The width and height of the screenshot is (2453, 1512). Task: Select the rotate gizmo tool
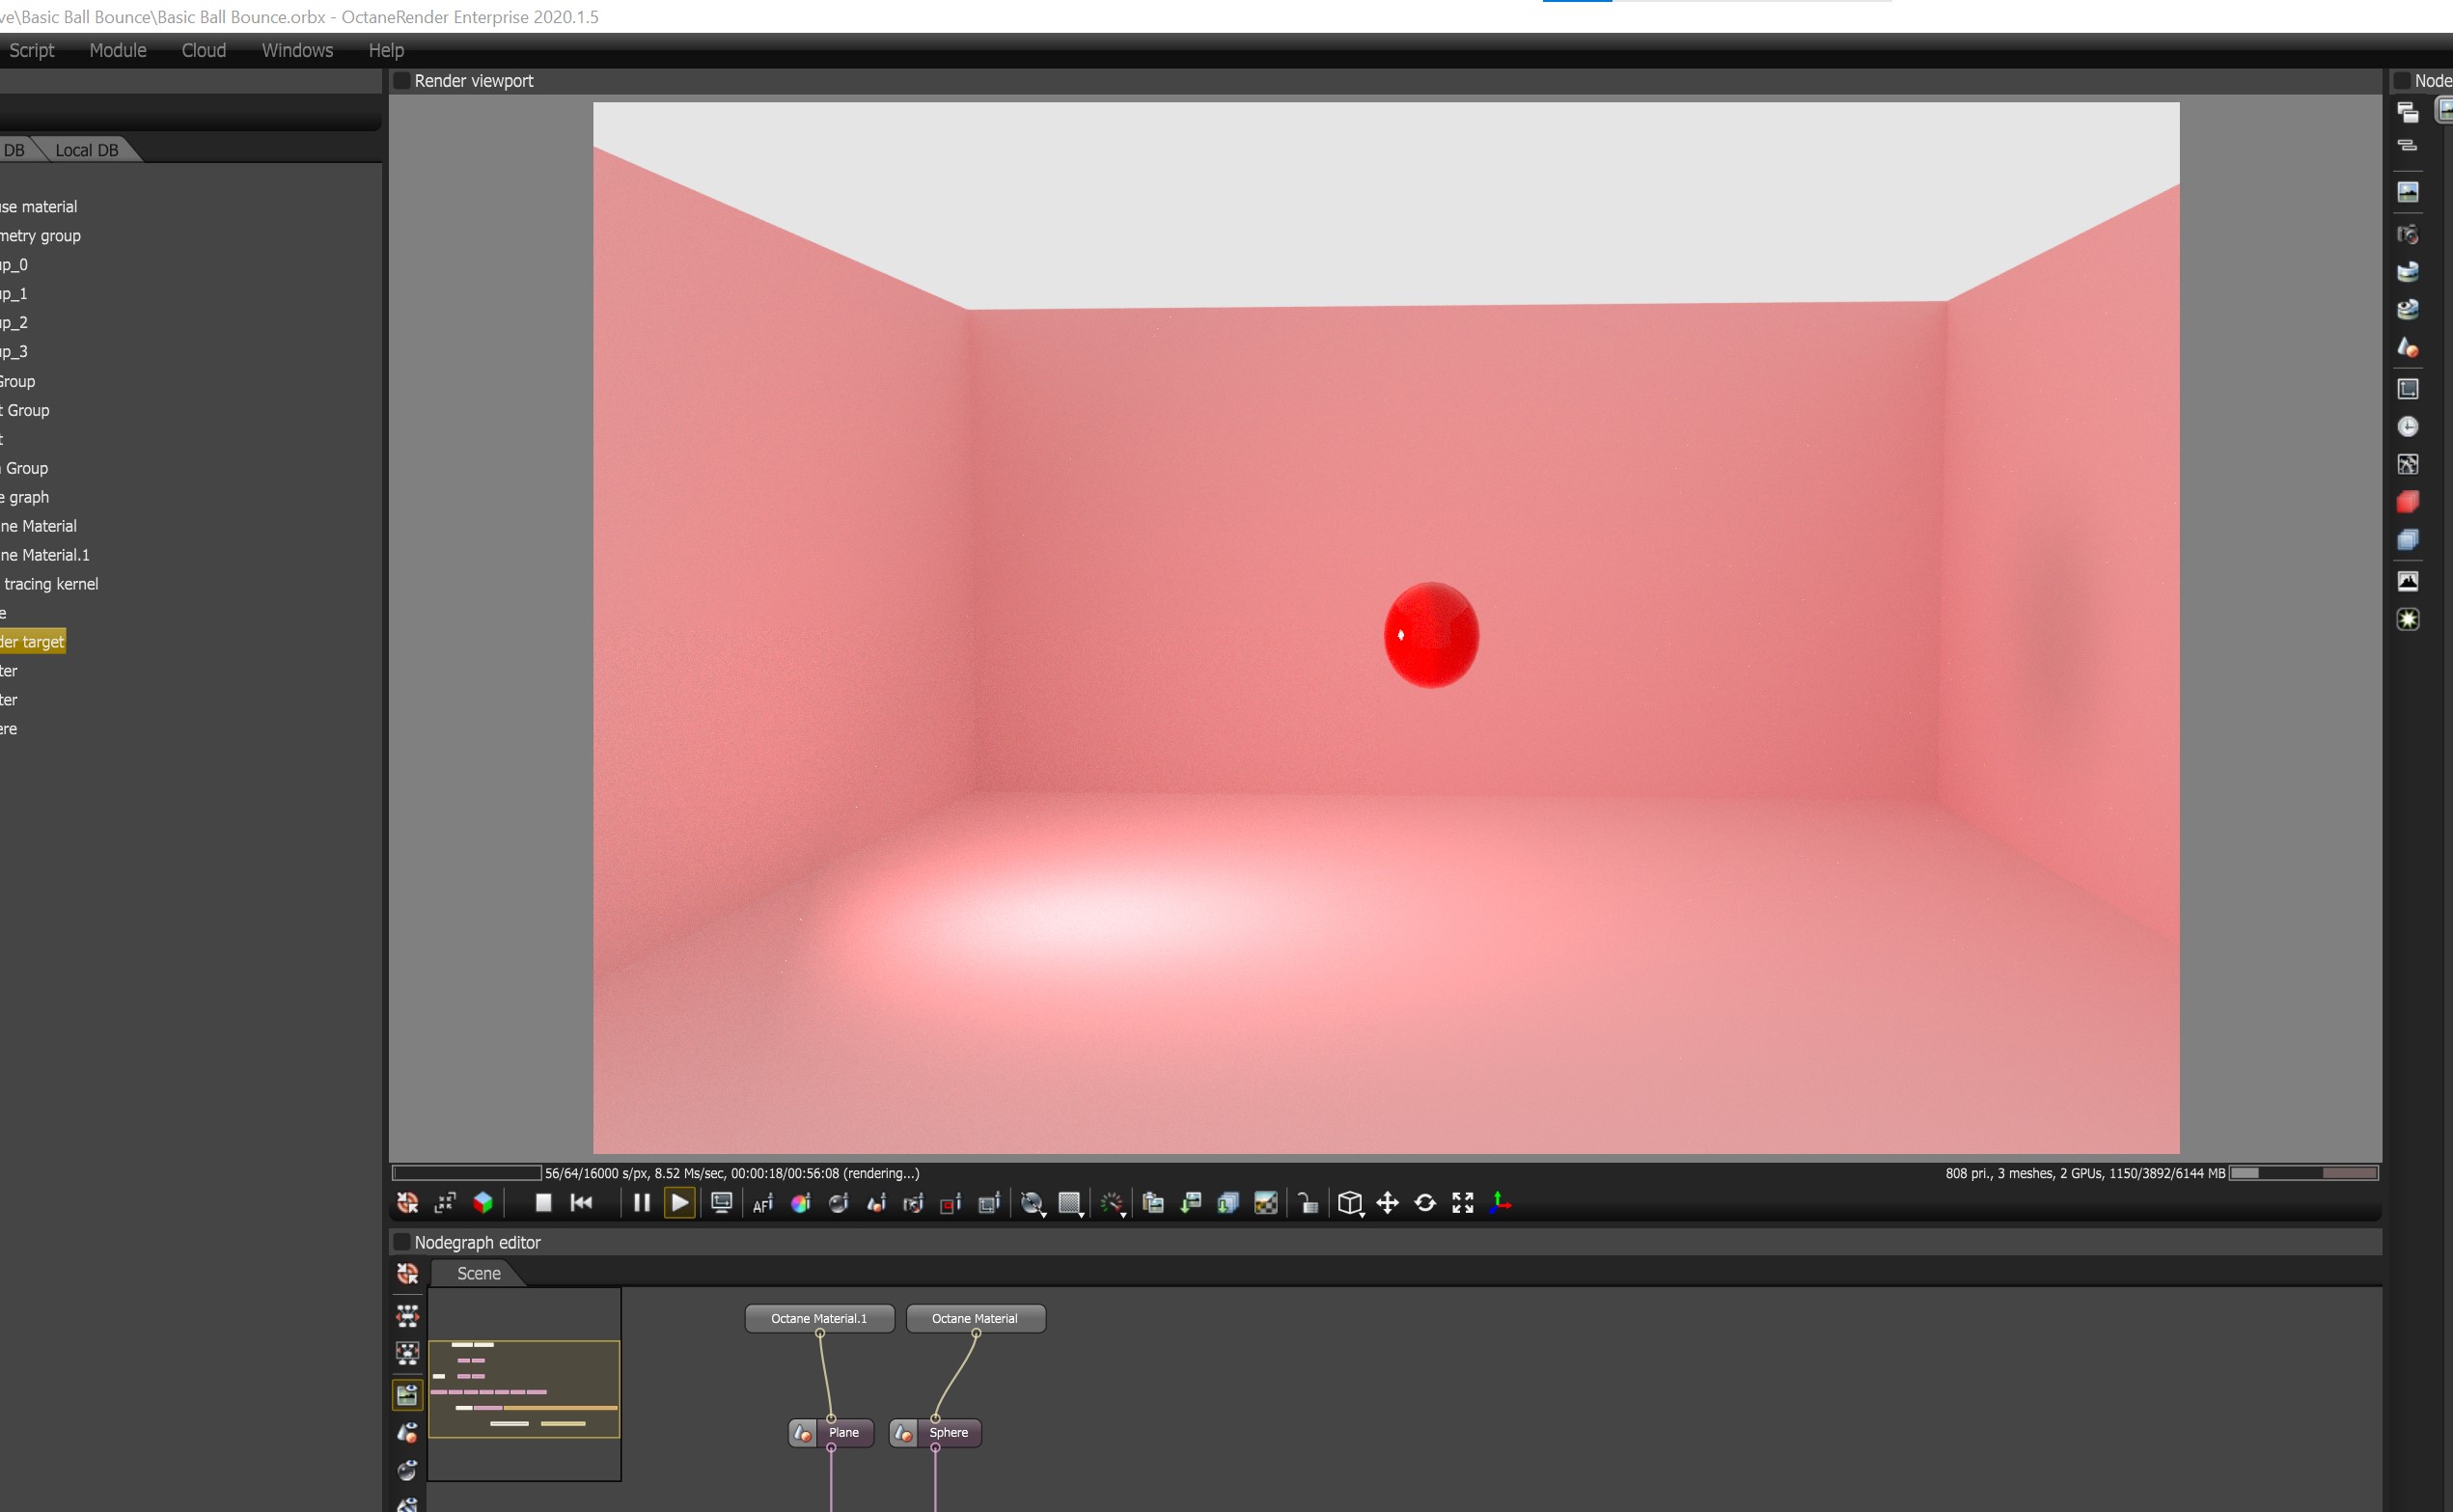1425,1203
